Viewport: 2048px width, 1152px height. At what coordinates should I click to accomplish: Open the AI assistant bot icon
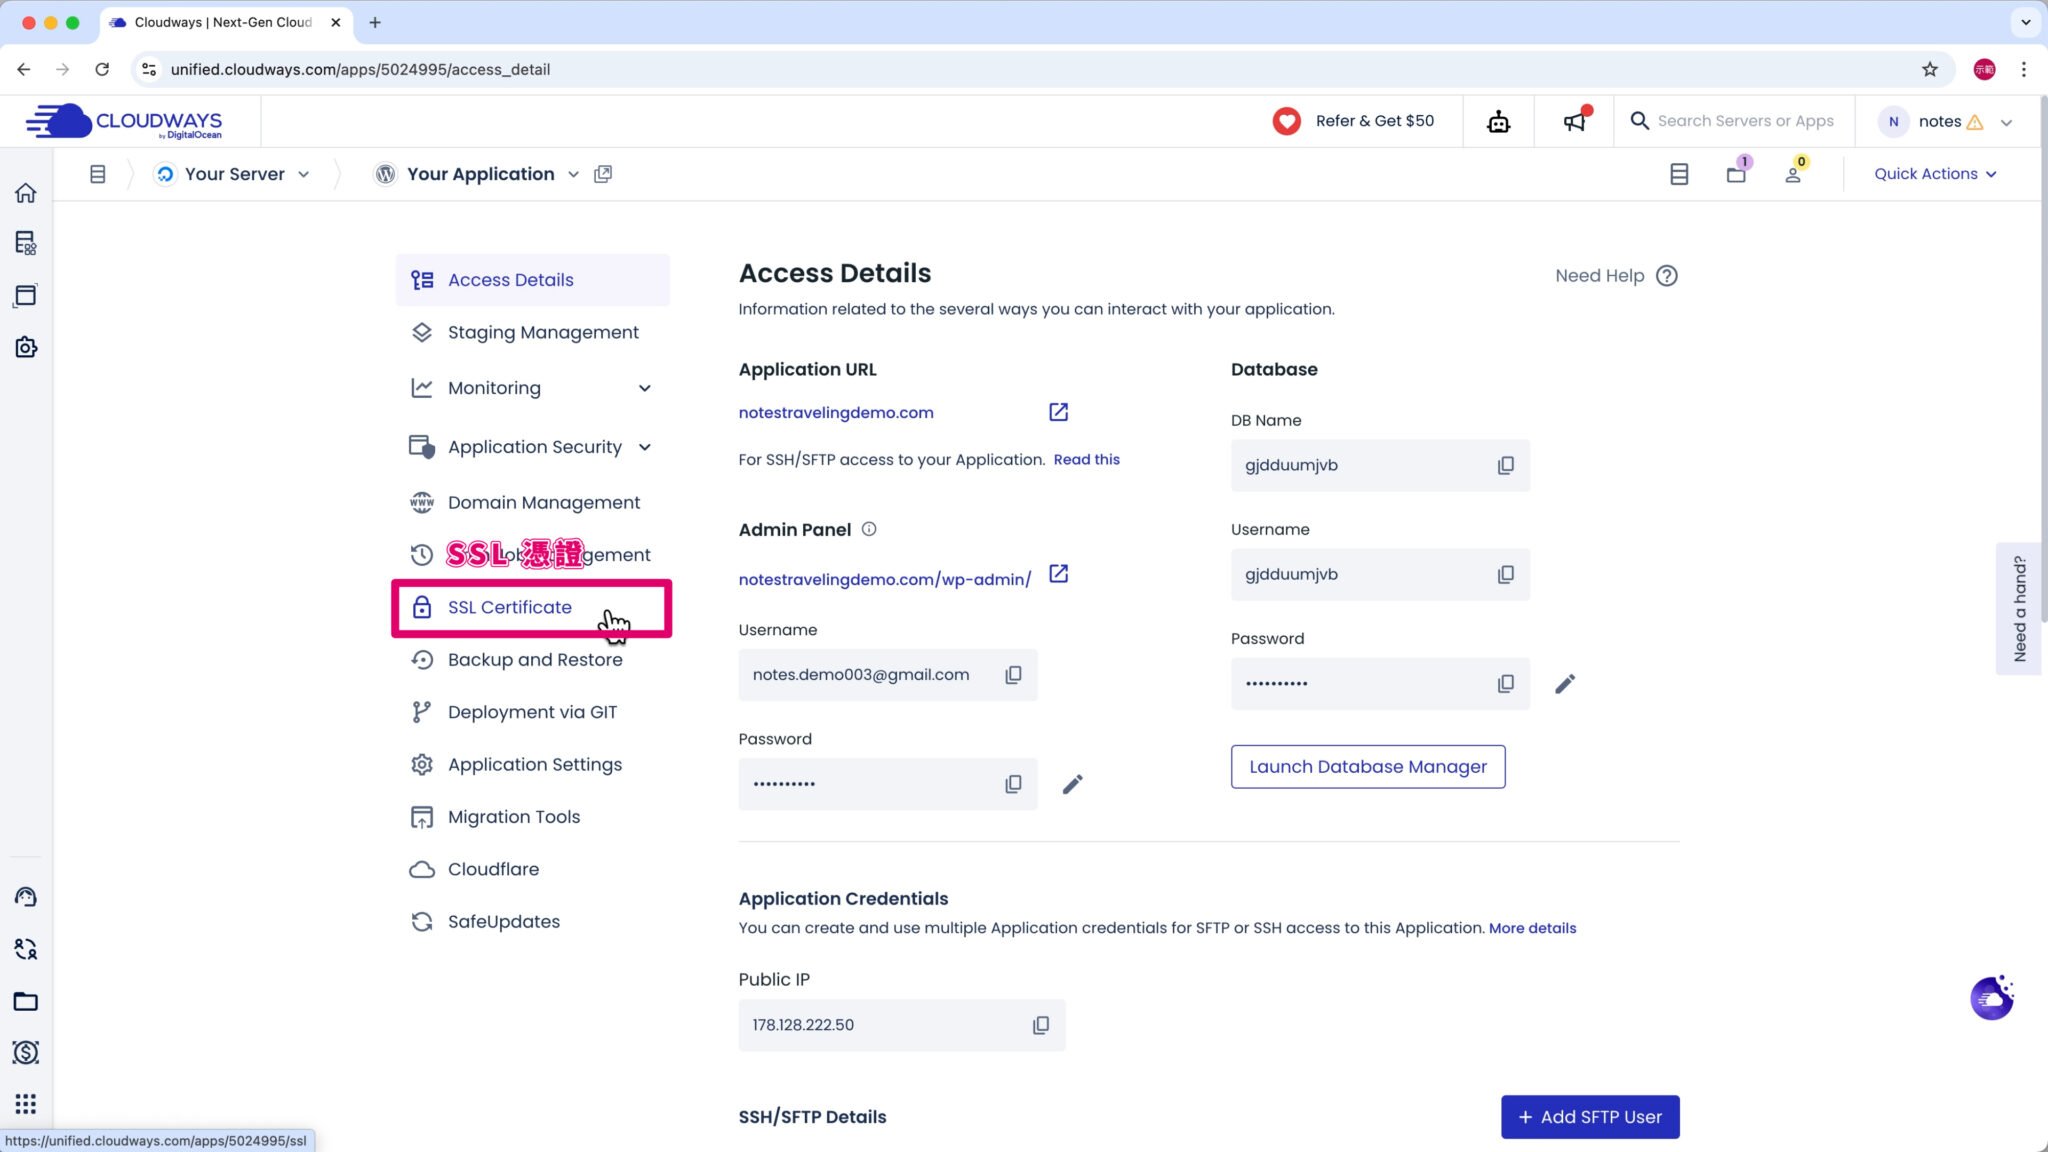click(x=1497, y=121)
